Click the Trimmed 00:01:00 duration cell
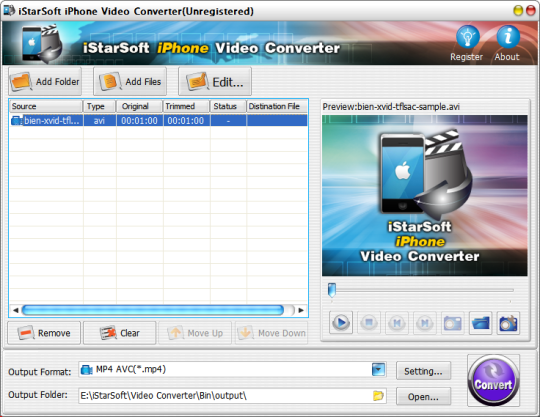 186,121
